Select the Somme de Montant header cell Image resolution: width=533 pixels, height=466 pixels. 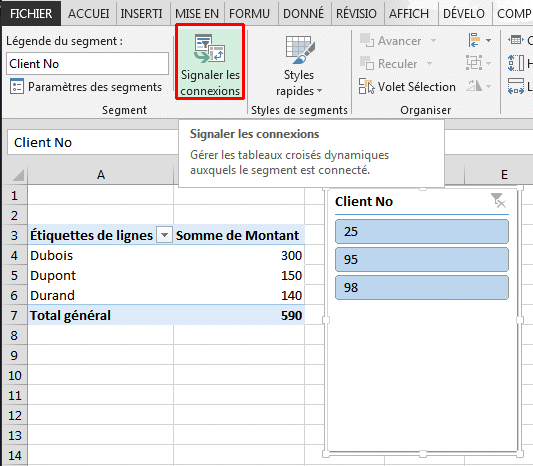point(239,235)
